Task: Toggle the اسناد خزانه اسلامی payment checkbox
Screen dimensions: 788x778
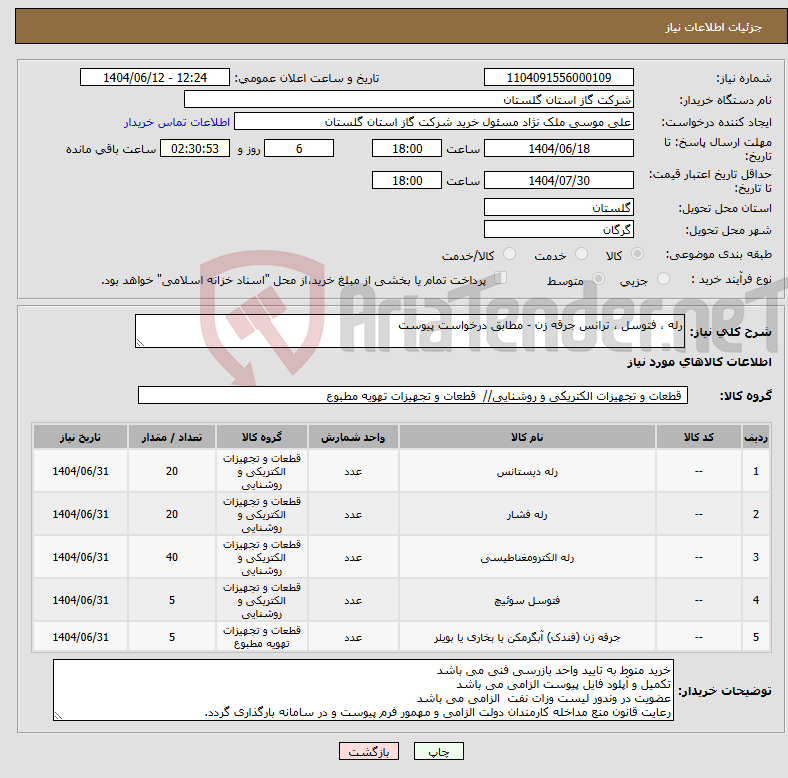Action: click(x=500, y=278)
